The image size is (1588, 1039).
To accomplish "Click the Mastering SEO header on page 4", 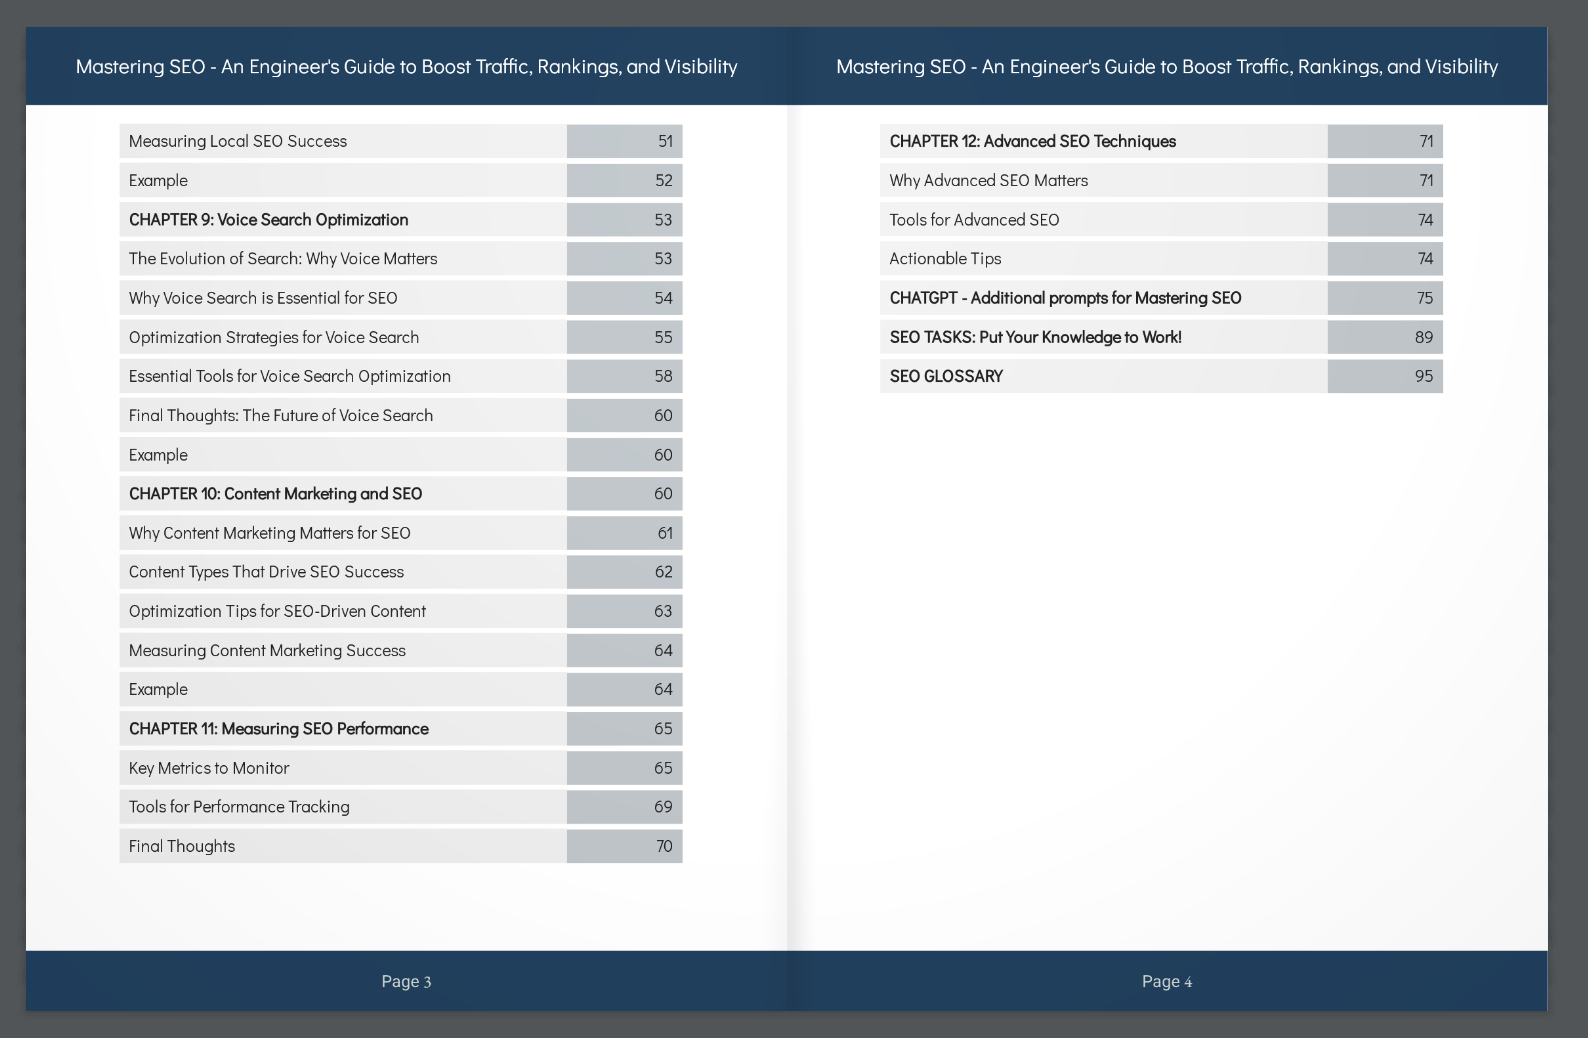I will coord(1167,67).
